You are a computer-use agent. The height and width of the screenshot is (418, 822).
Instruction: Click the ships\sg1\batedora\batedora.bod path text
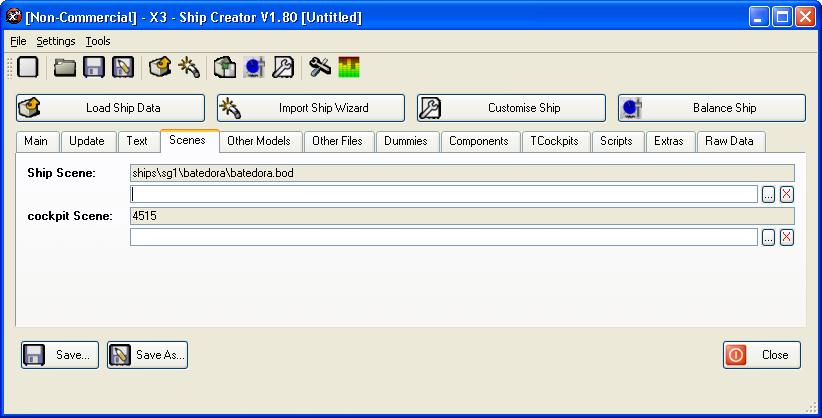[213, 173]
